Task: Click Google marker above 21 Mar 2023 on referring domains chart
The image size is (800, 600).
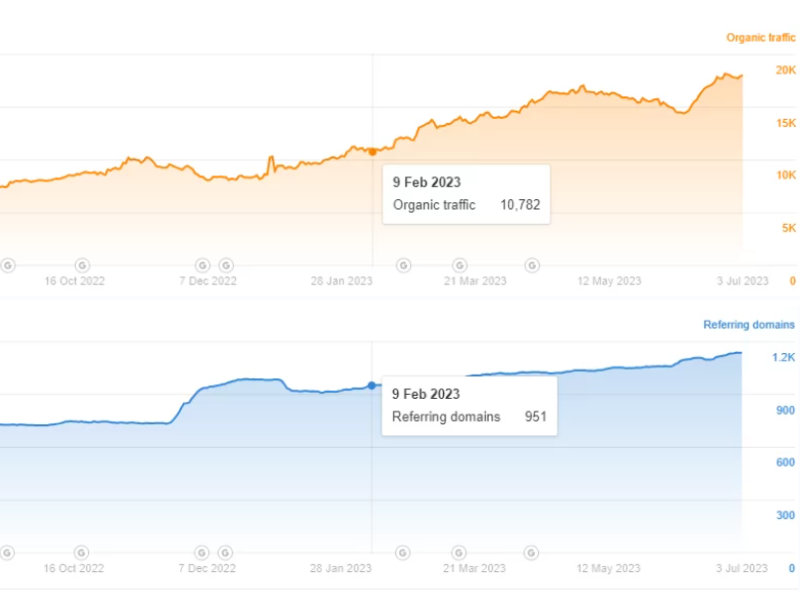Action: 459,552
